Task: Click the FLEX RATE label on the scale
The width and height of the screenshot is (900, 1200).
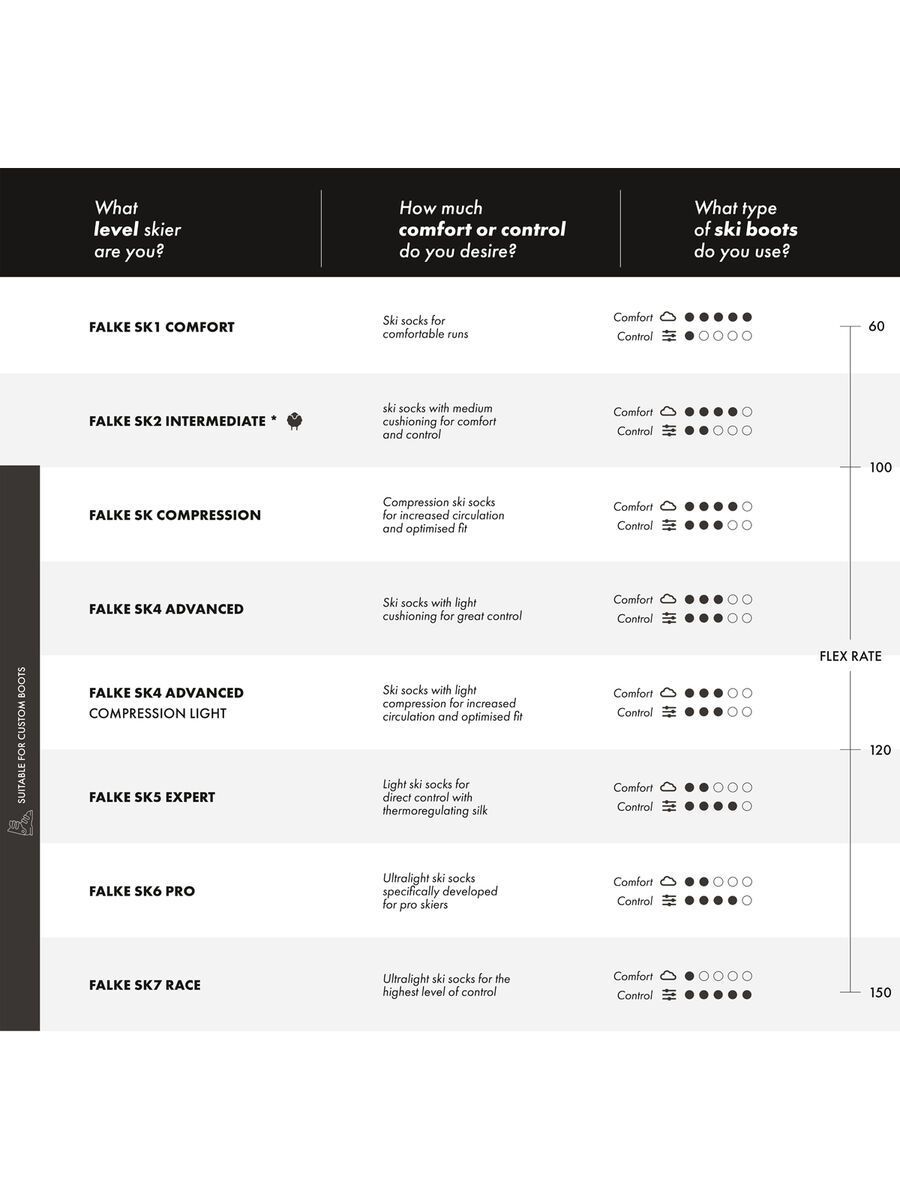Action: coord(850,656)
